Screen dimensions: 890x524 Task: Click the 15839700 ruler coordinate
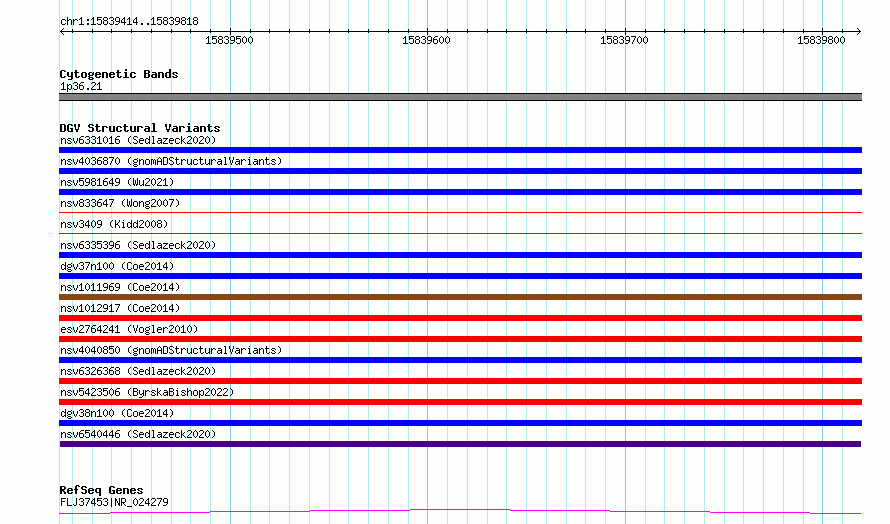(x=624, y=40)
